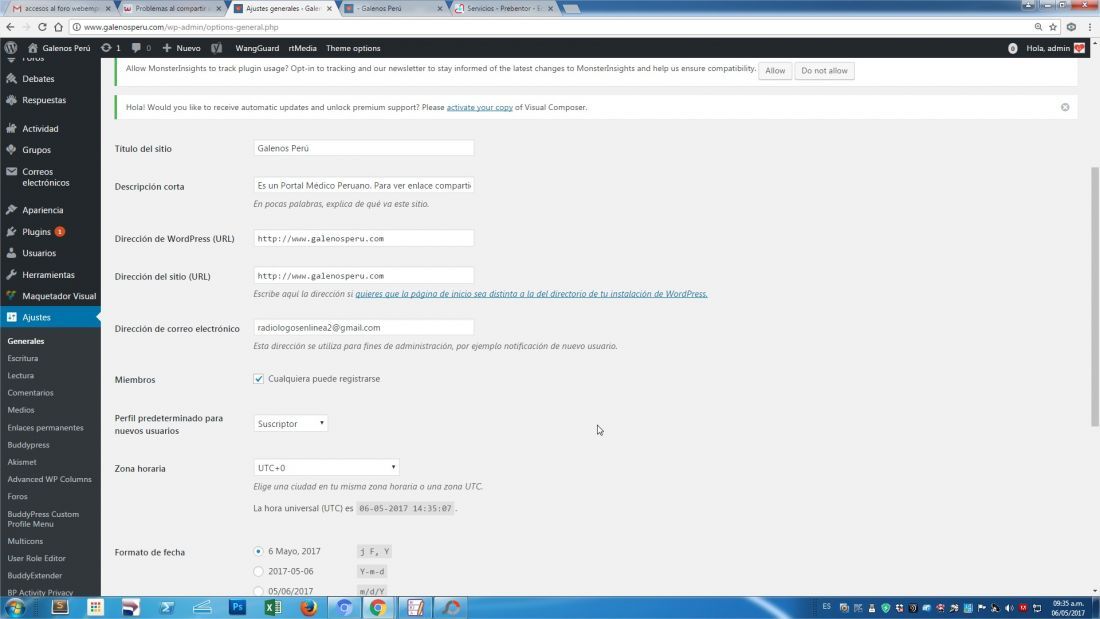Image resolution: width=1100 pixels, height=619 pixels.
Task: Select date format 2017-05-06
Action: tap(258, 571)
